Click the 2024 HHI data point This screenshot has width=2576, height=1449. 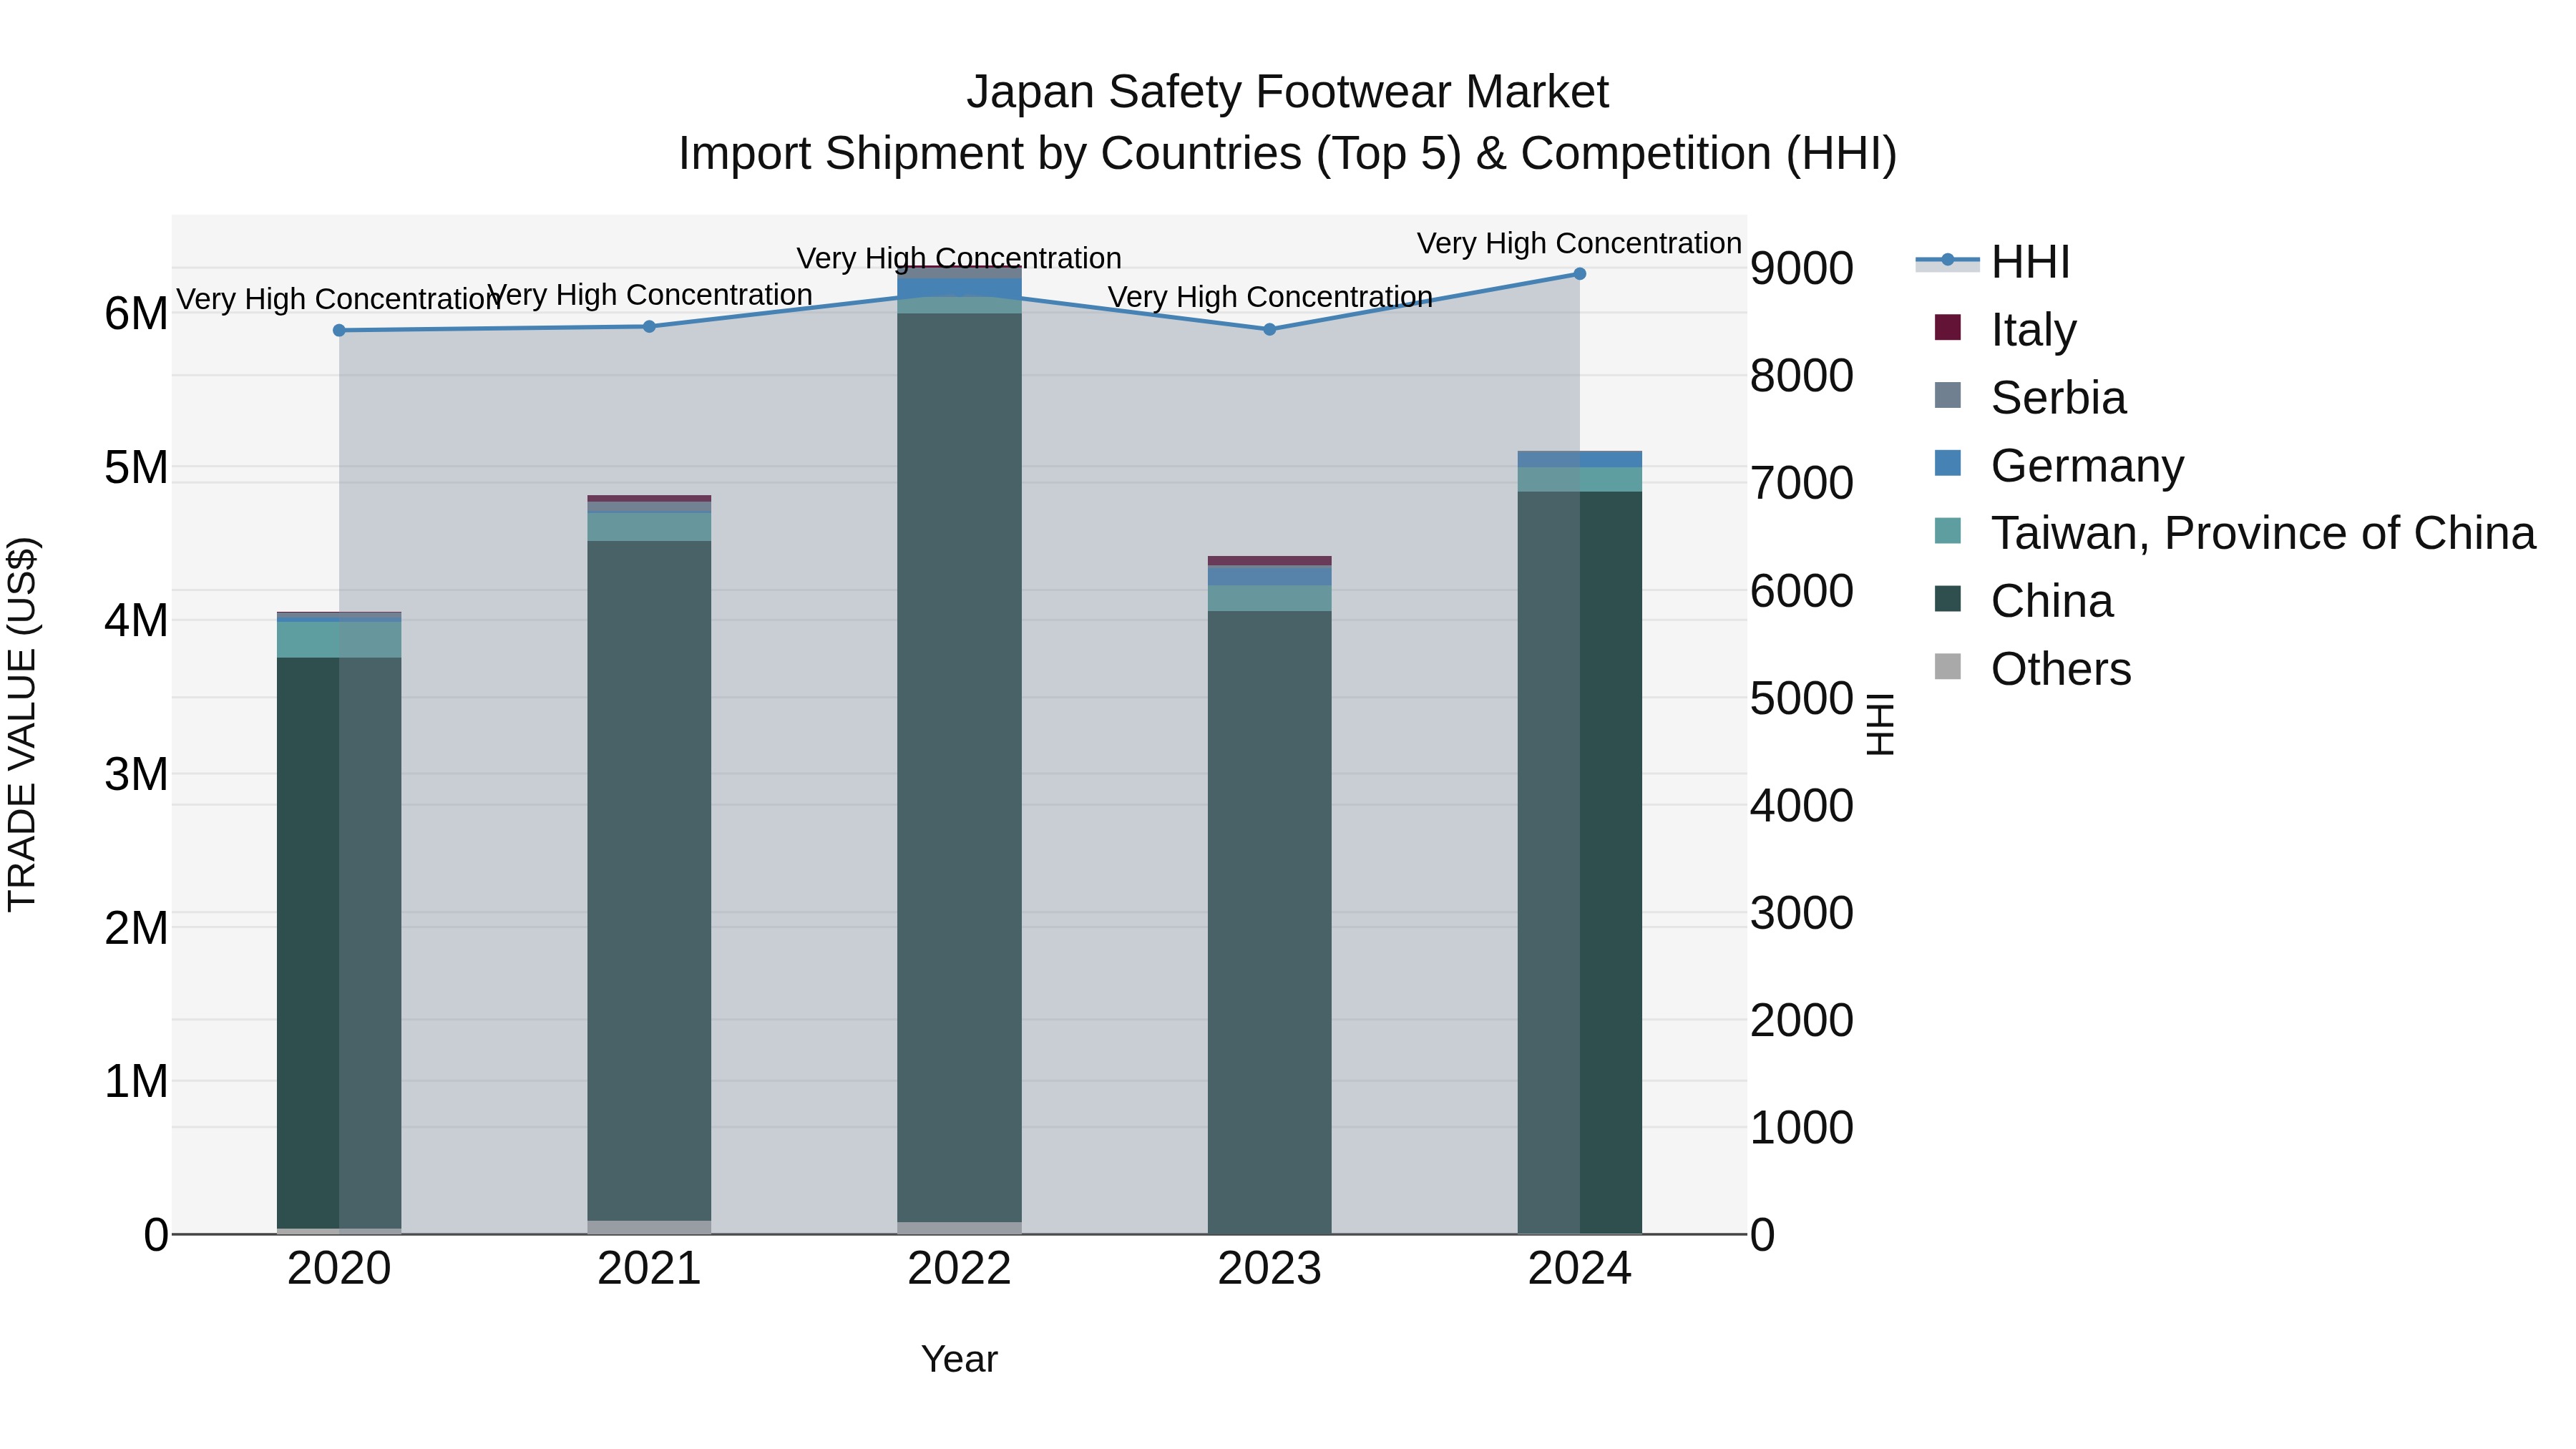(1580, 273)
